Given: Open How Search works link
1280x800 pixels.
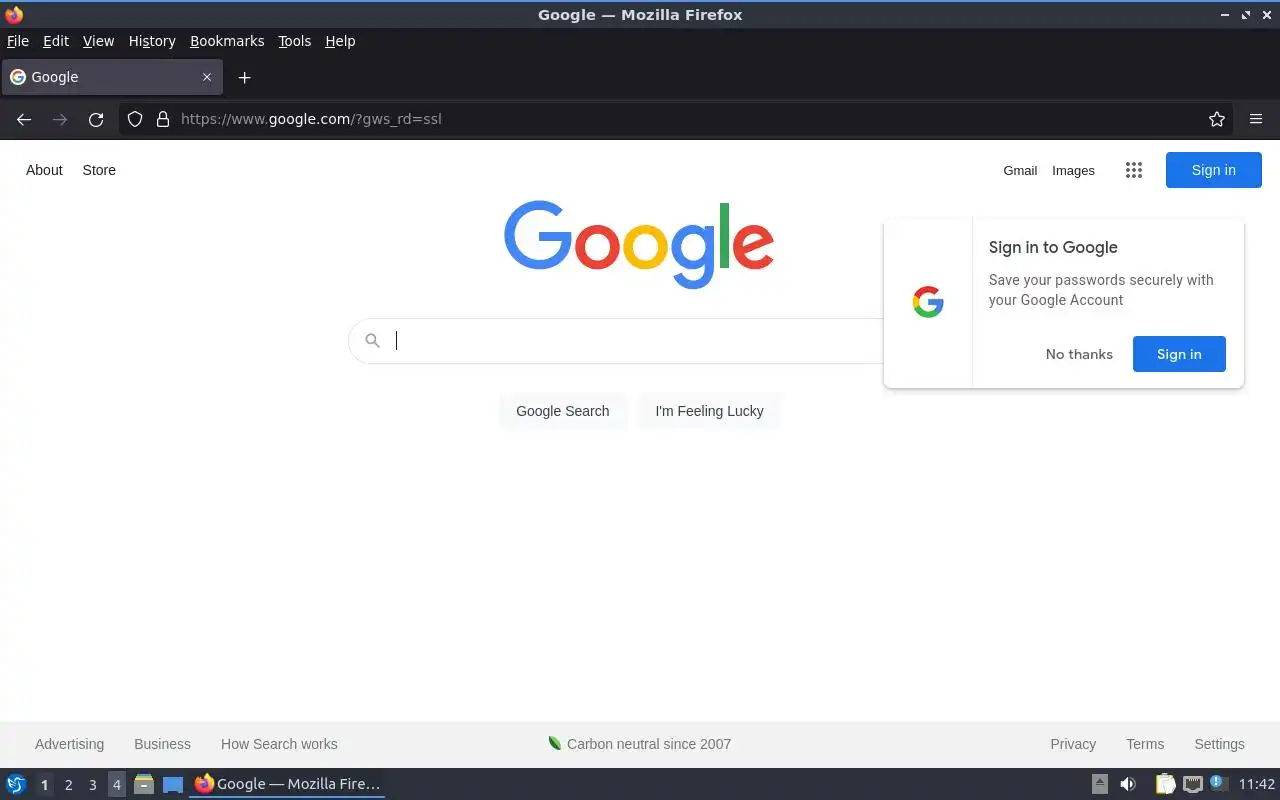Looking at the screenshot, I should click(279, 744).
